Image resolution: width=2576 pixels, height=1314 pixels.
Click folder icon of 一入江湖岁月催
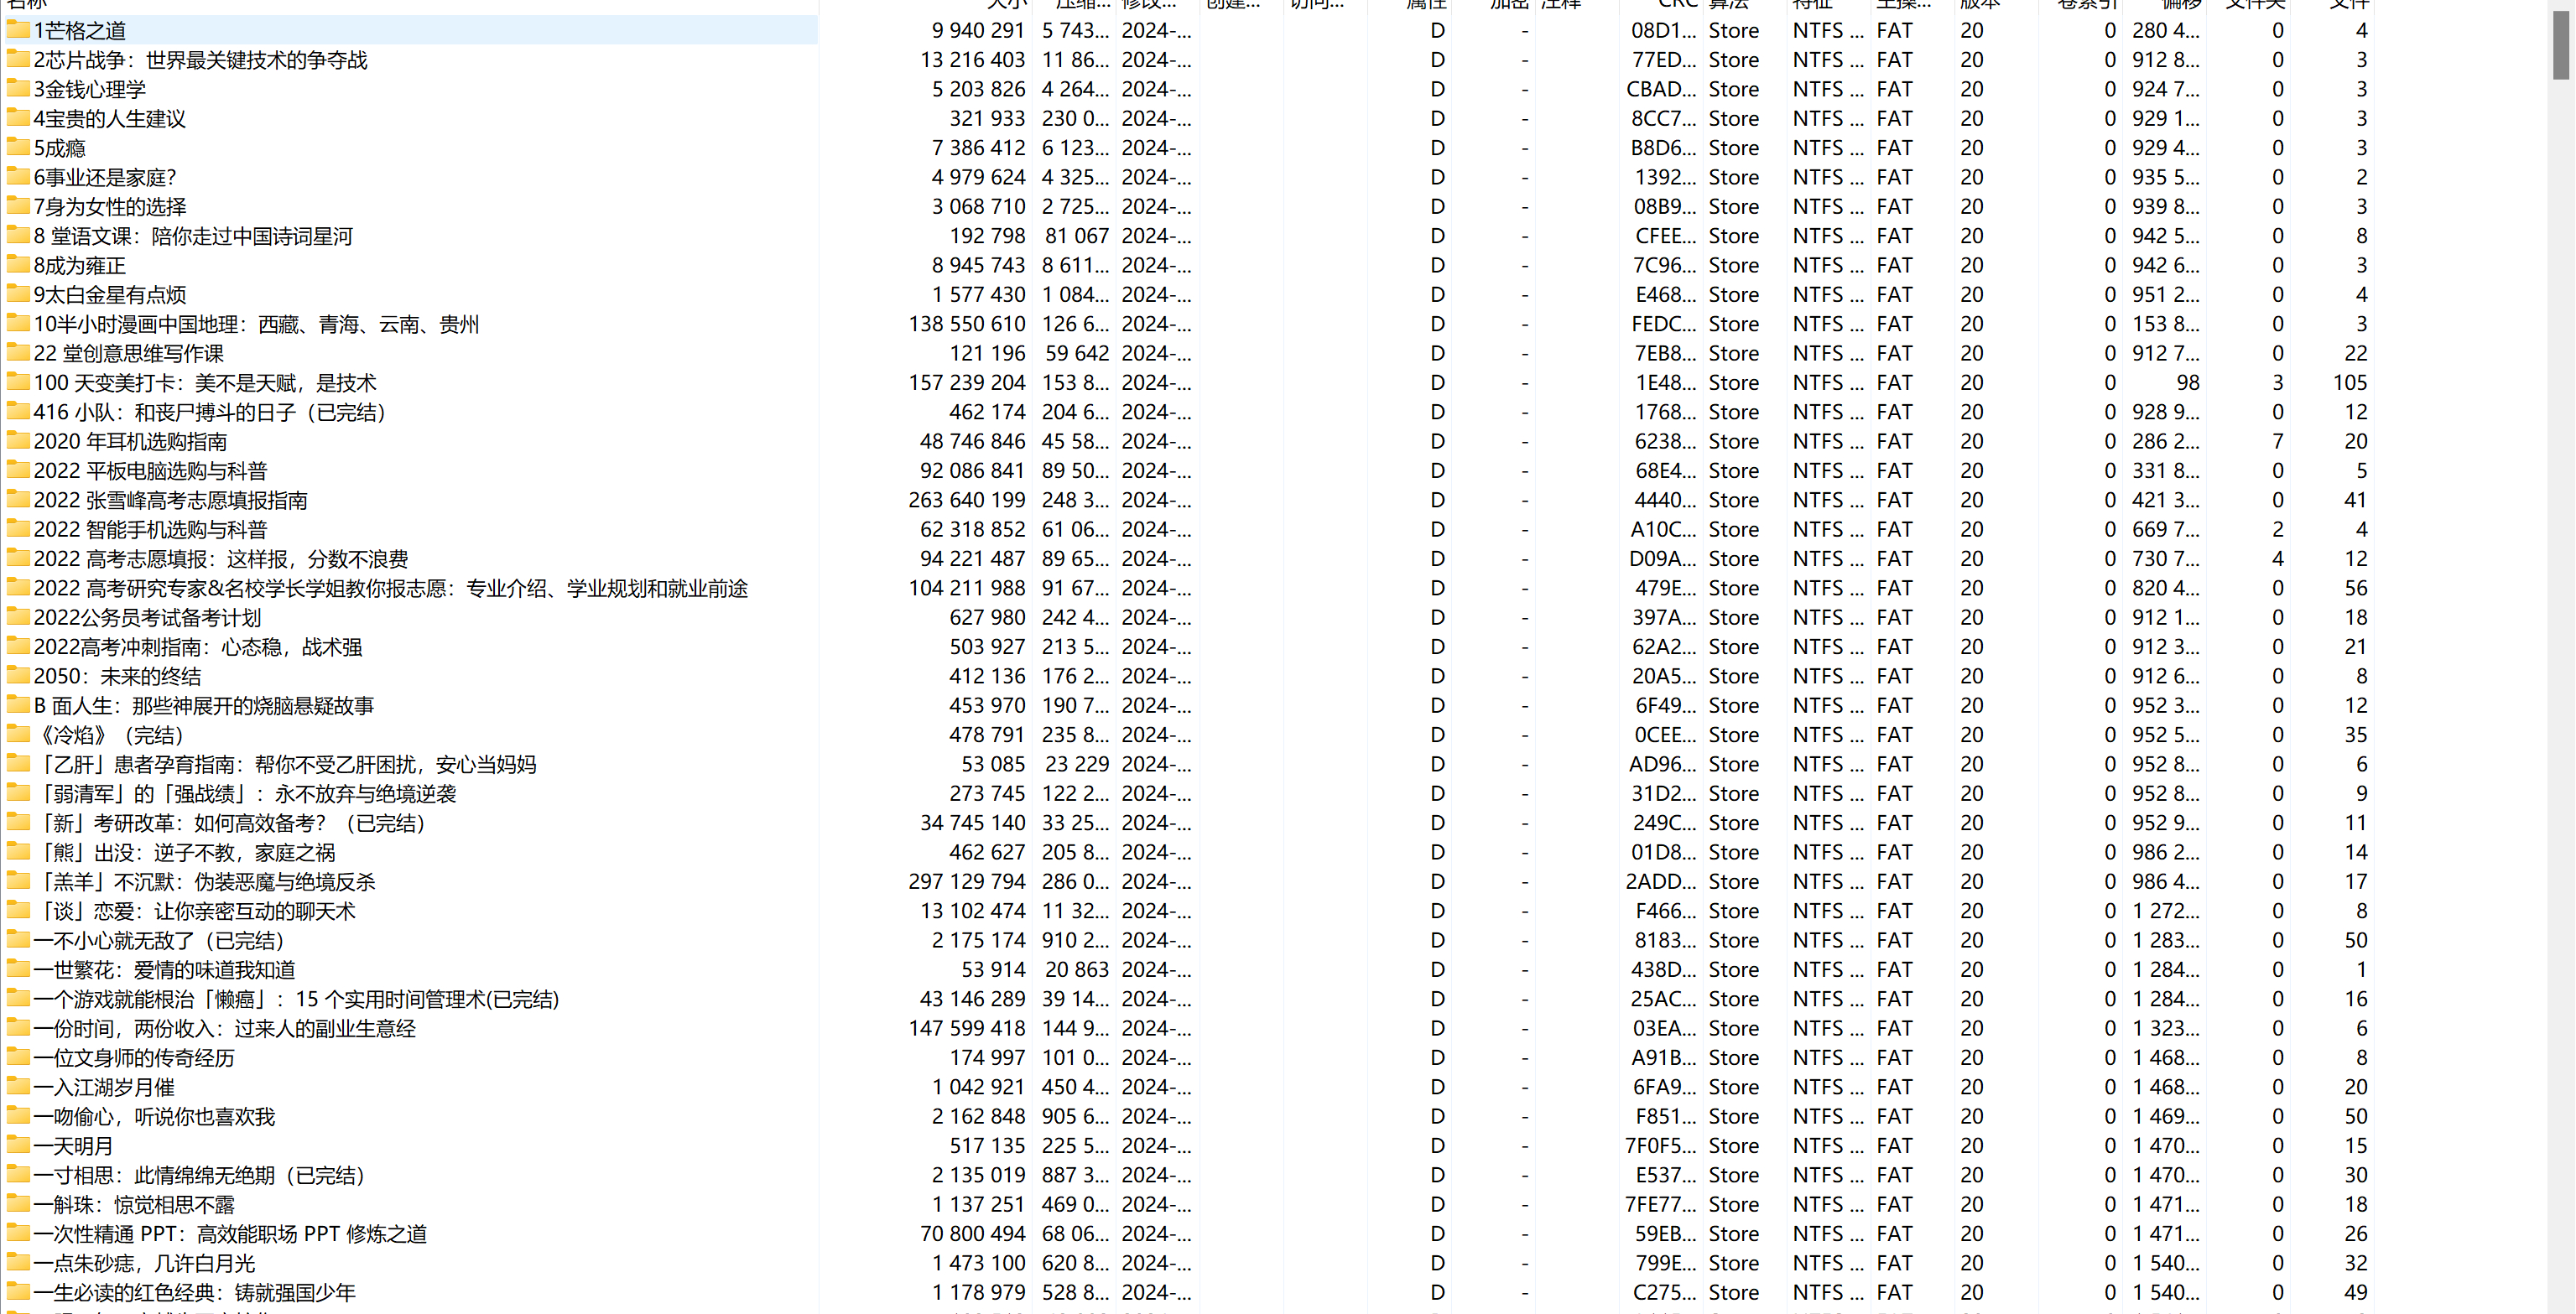coord(17,1087)
